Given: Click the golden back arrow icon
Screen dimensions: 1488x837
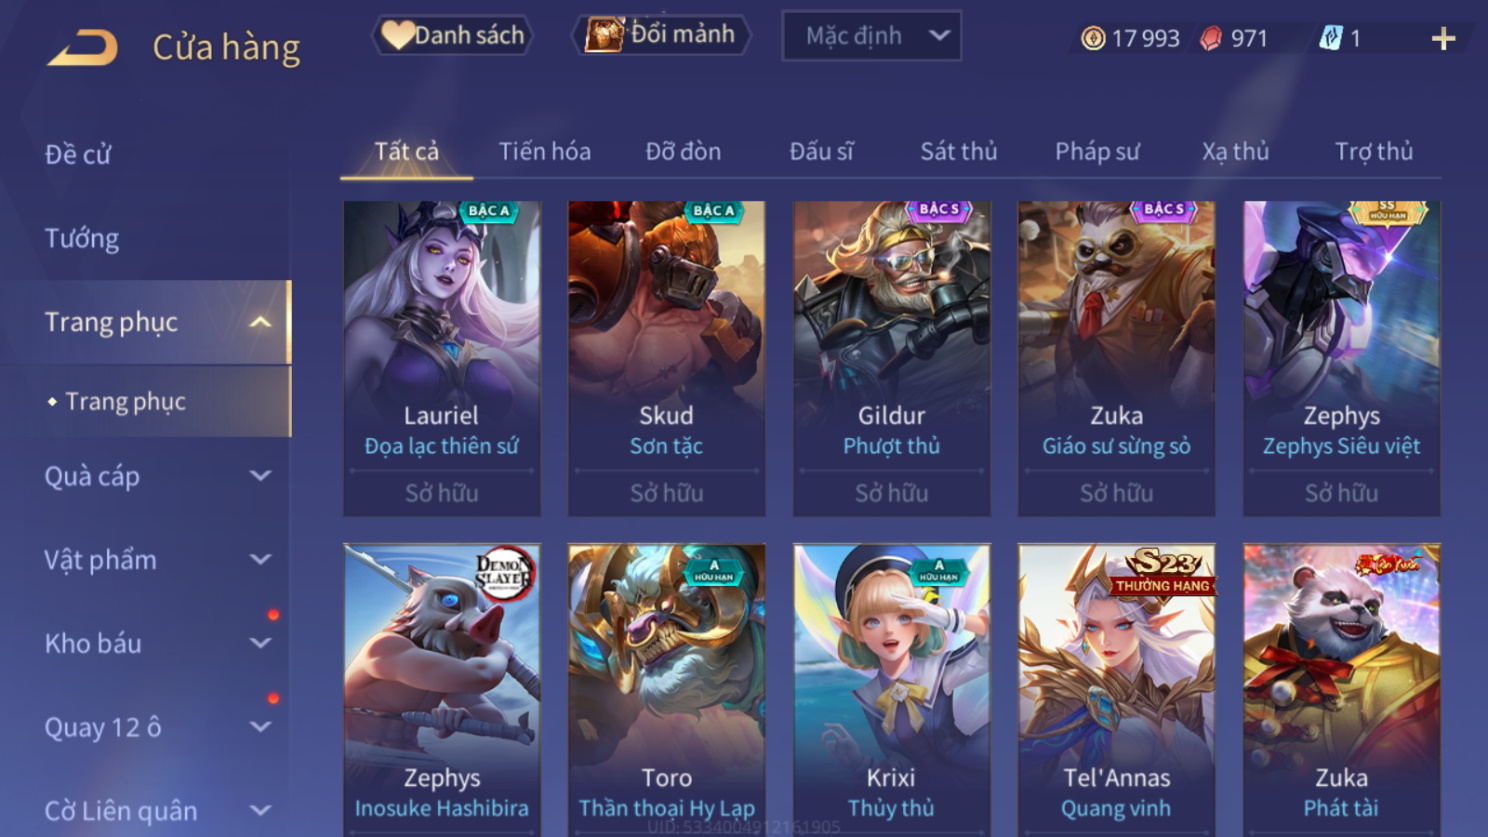Looking at the screenshot, I should click(83, 47).
